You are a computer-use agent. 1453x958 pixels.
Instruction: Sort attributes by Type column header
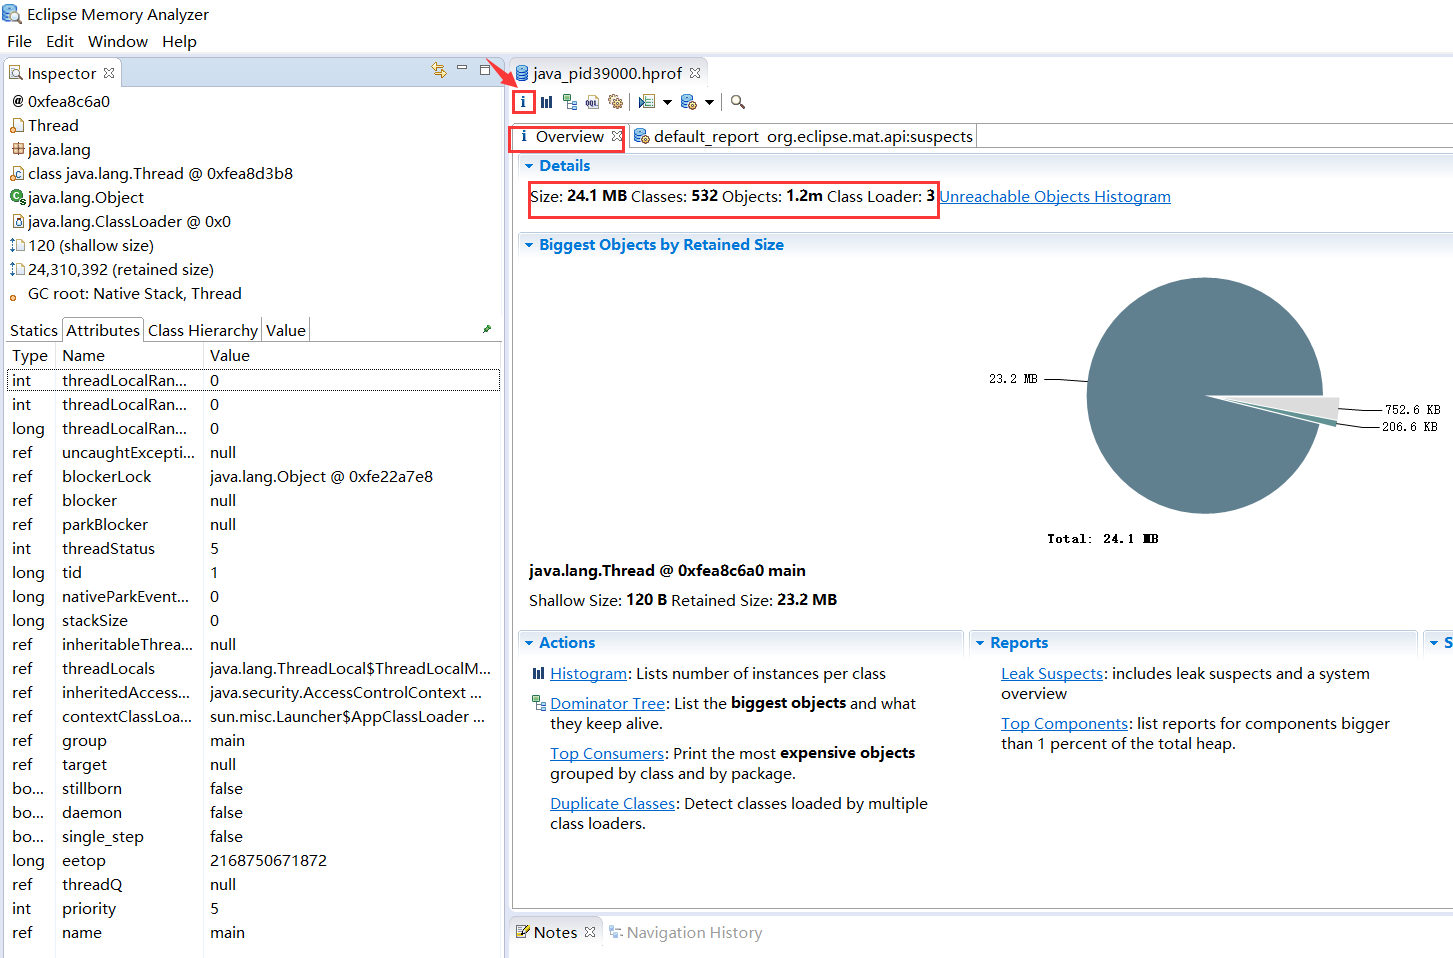(x=31, y=355)
